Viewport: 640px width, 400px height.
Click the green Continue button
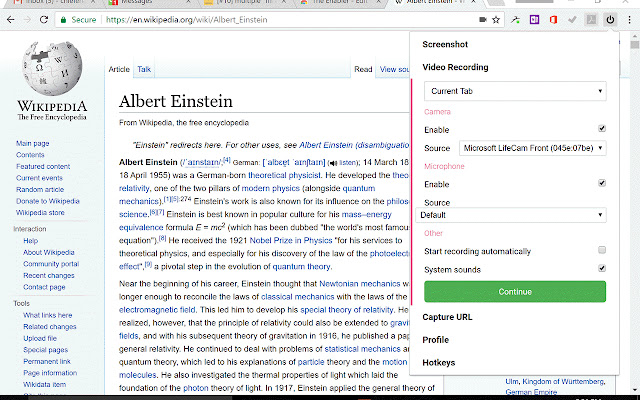pyautogui.click(x=515, y=291)
